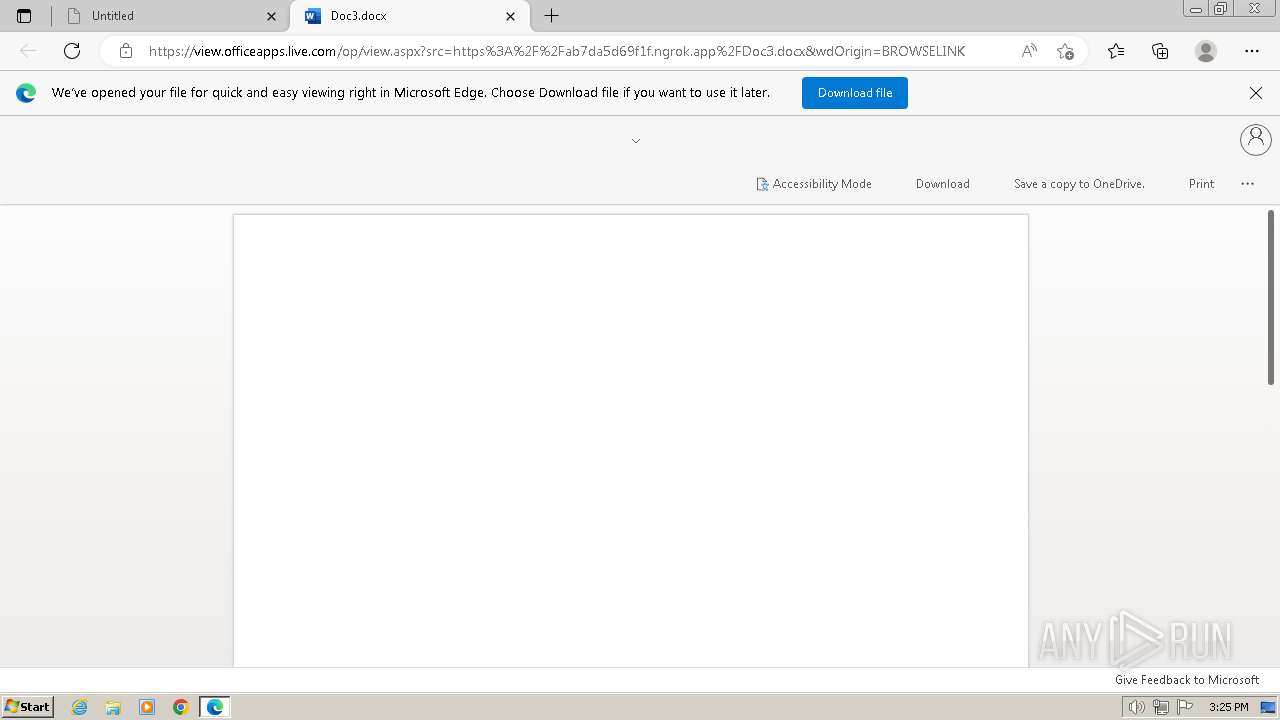Open the Windows Start menu
Viewport: 1280px width, 720px height.
(x=28, y=707)
